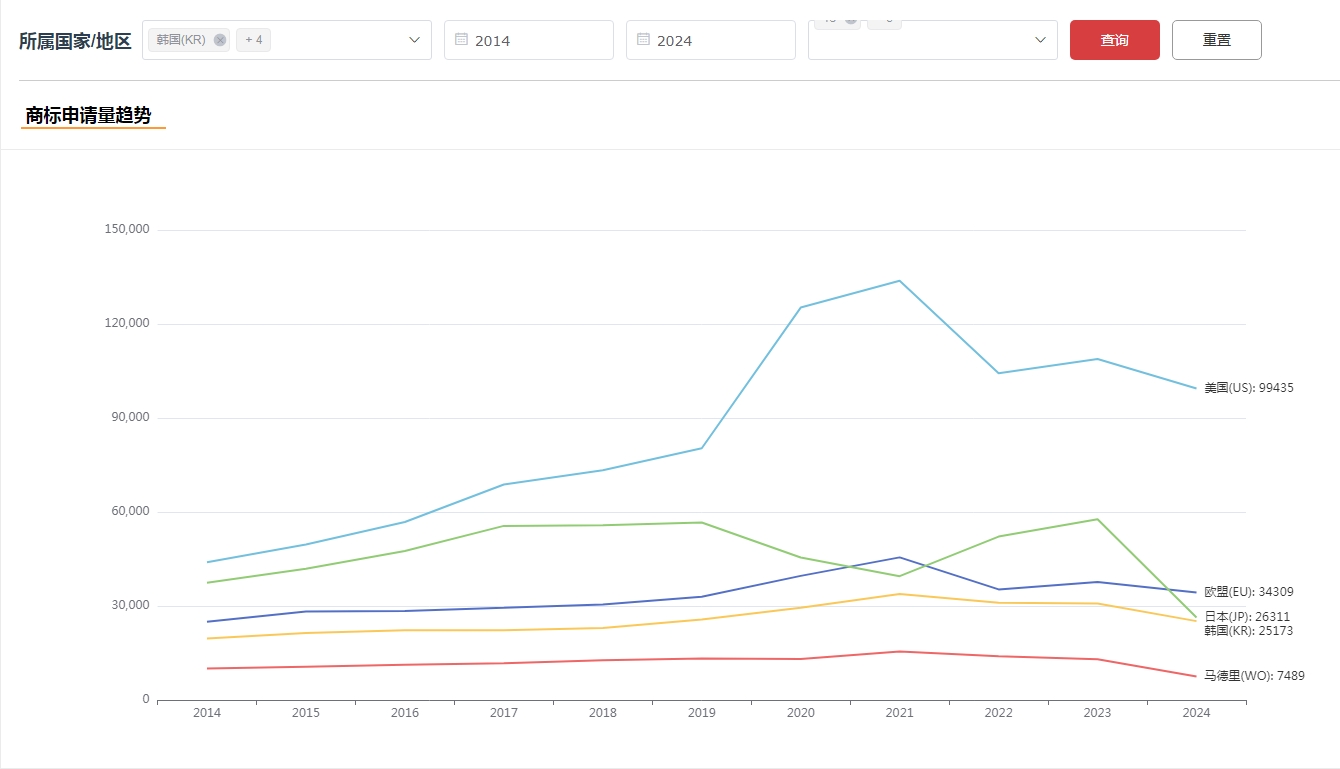1340x769 pixels.
Task: Click the 2021 label on the x-axis
Action: 899,713
